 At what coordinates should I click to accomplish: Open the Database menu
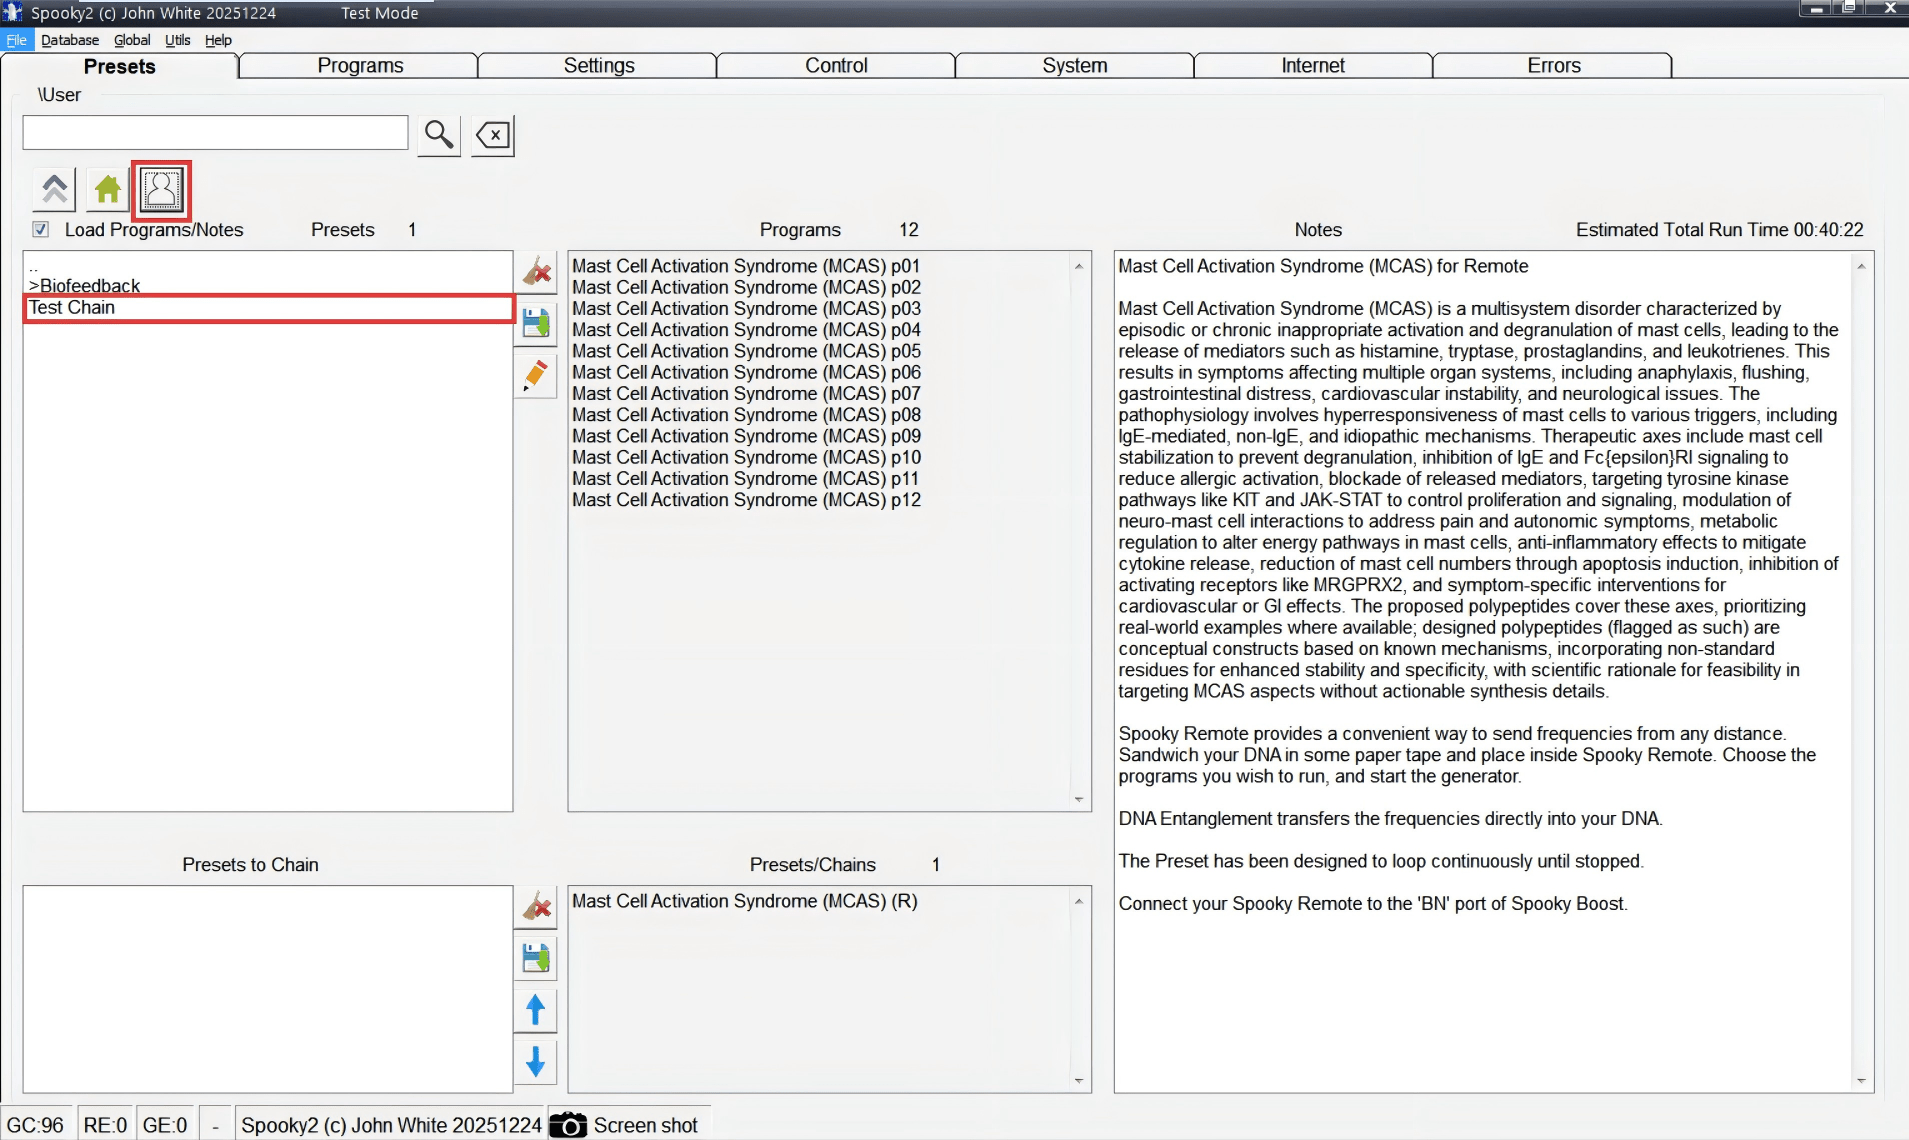point(70,40)
